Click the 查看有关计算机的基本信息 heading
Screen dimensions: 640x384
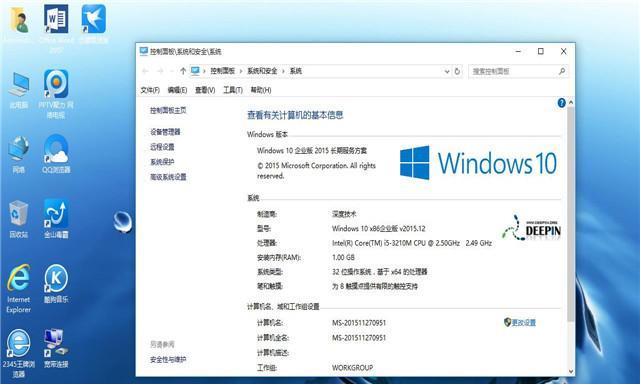295,115
